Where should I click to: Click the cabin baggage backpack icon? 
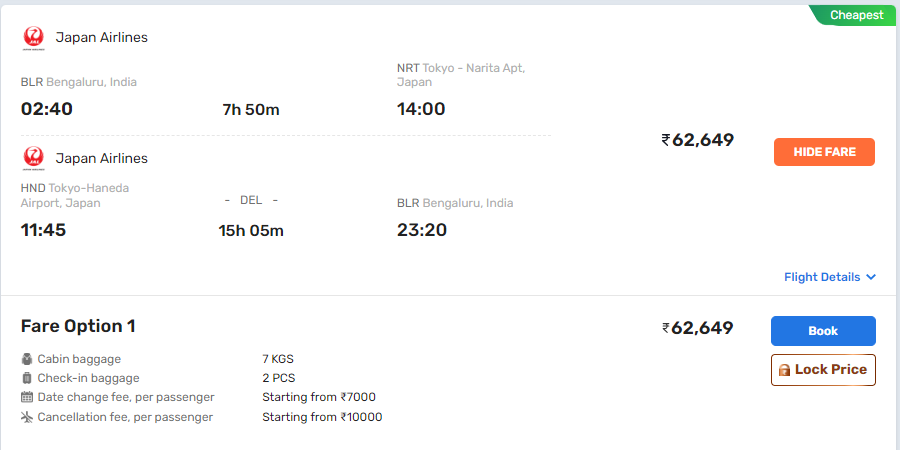tap(27, 359)
